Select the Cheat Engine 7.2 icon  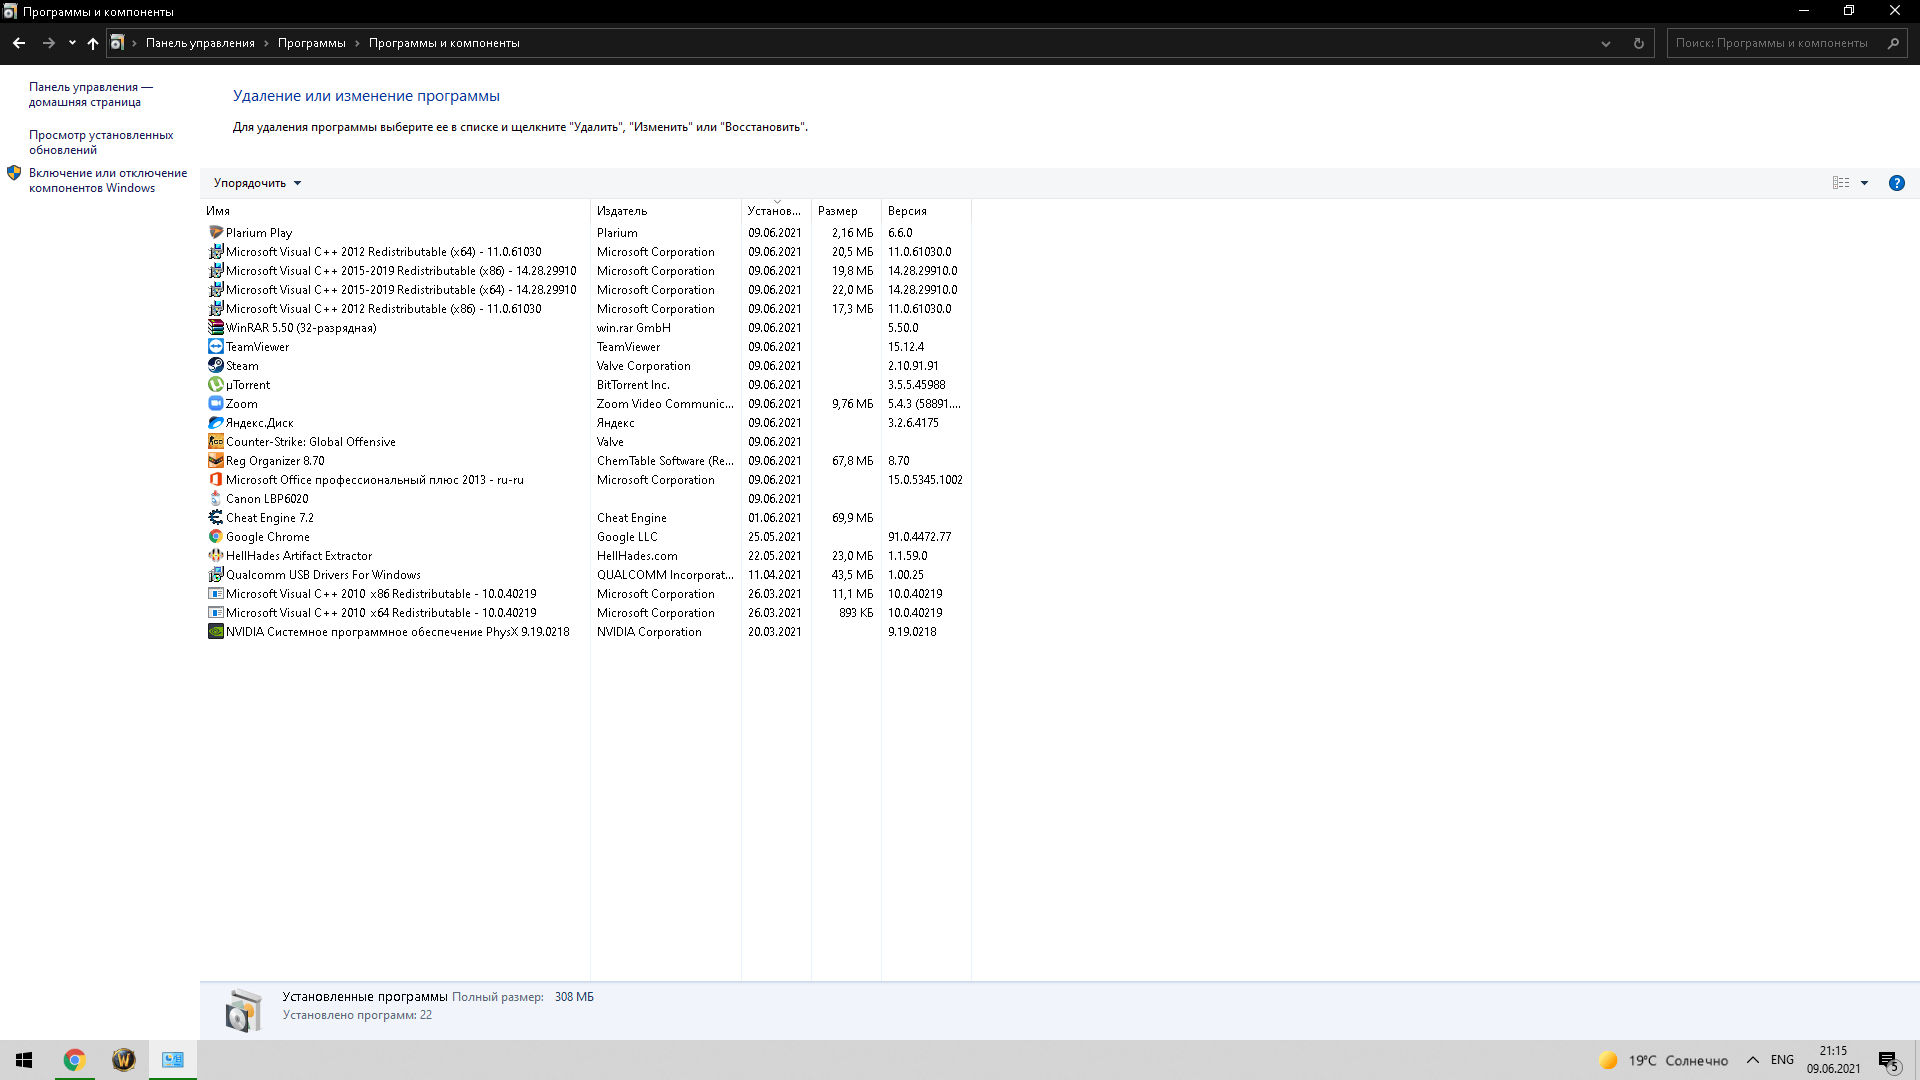tap(215, 517)
